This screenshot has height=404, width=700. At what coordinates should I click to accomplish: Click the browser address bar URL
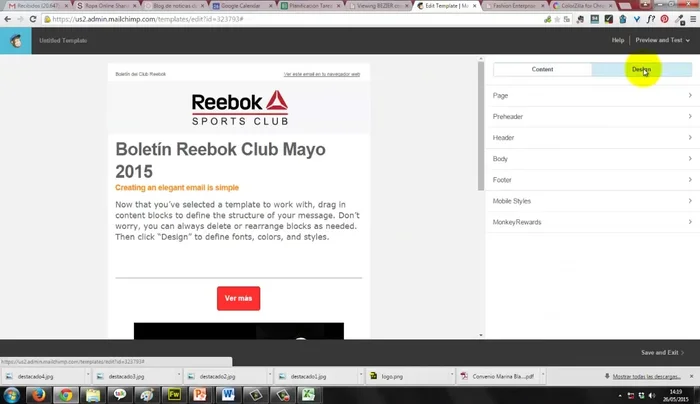coord(148,19)
